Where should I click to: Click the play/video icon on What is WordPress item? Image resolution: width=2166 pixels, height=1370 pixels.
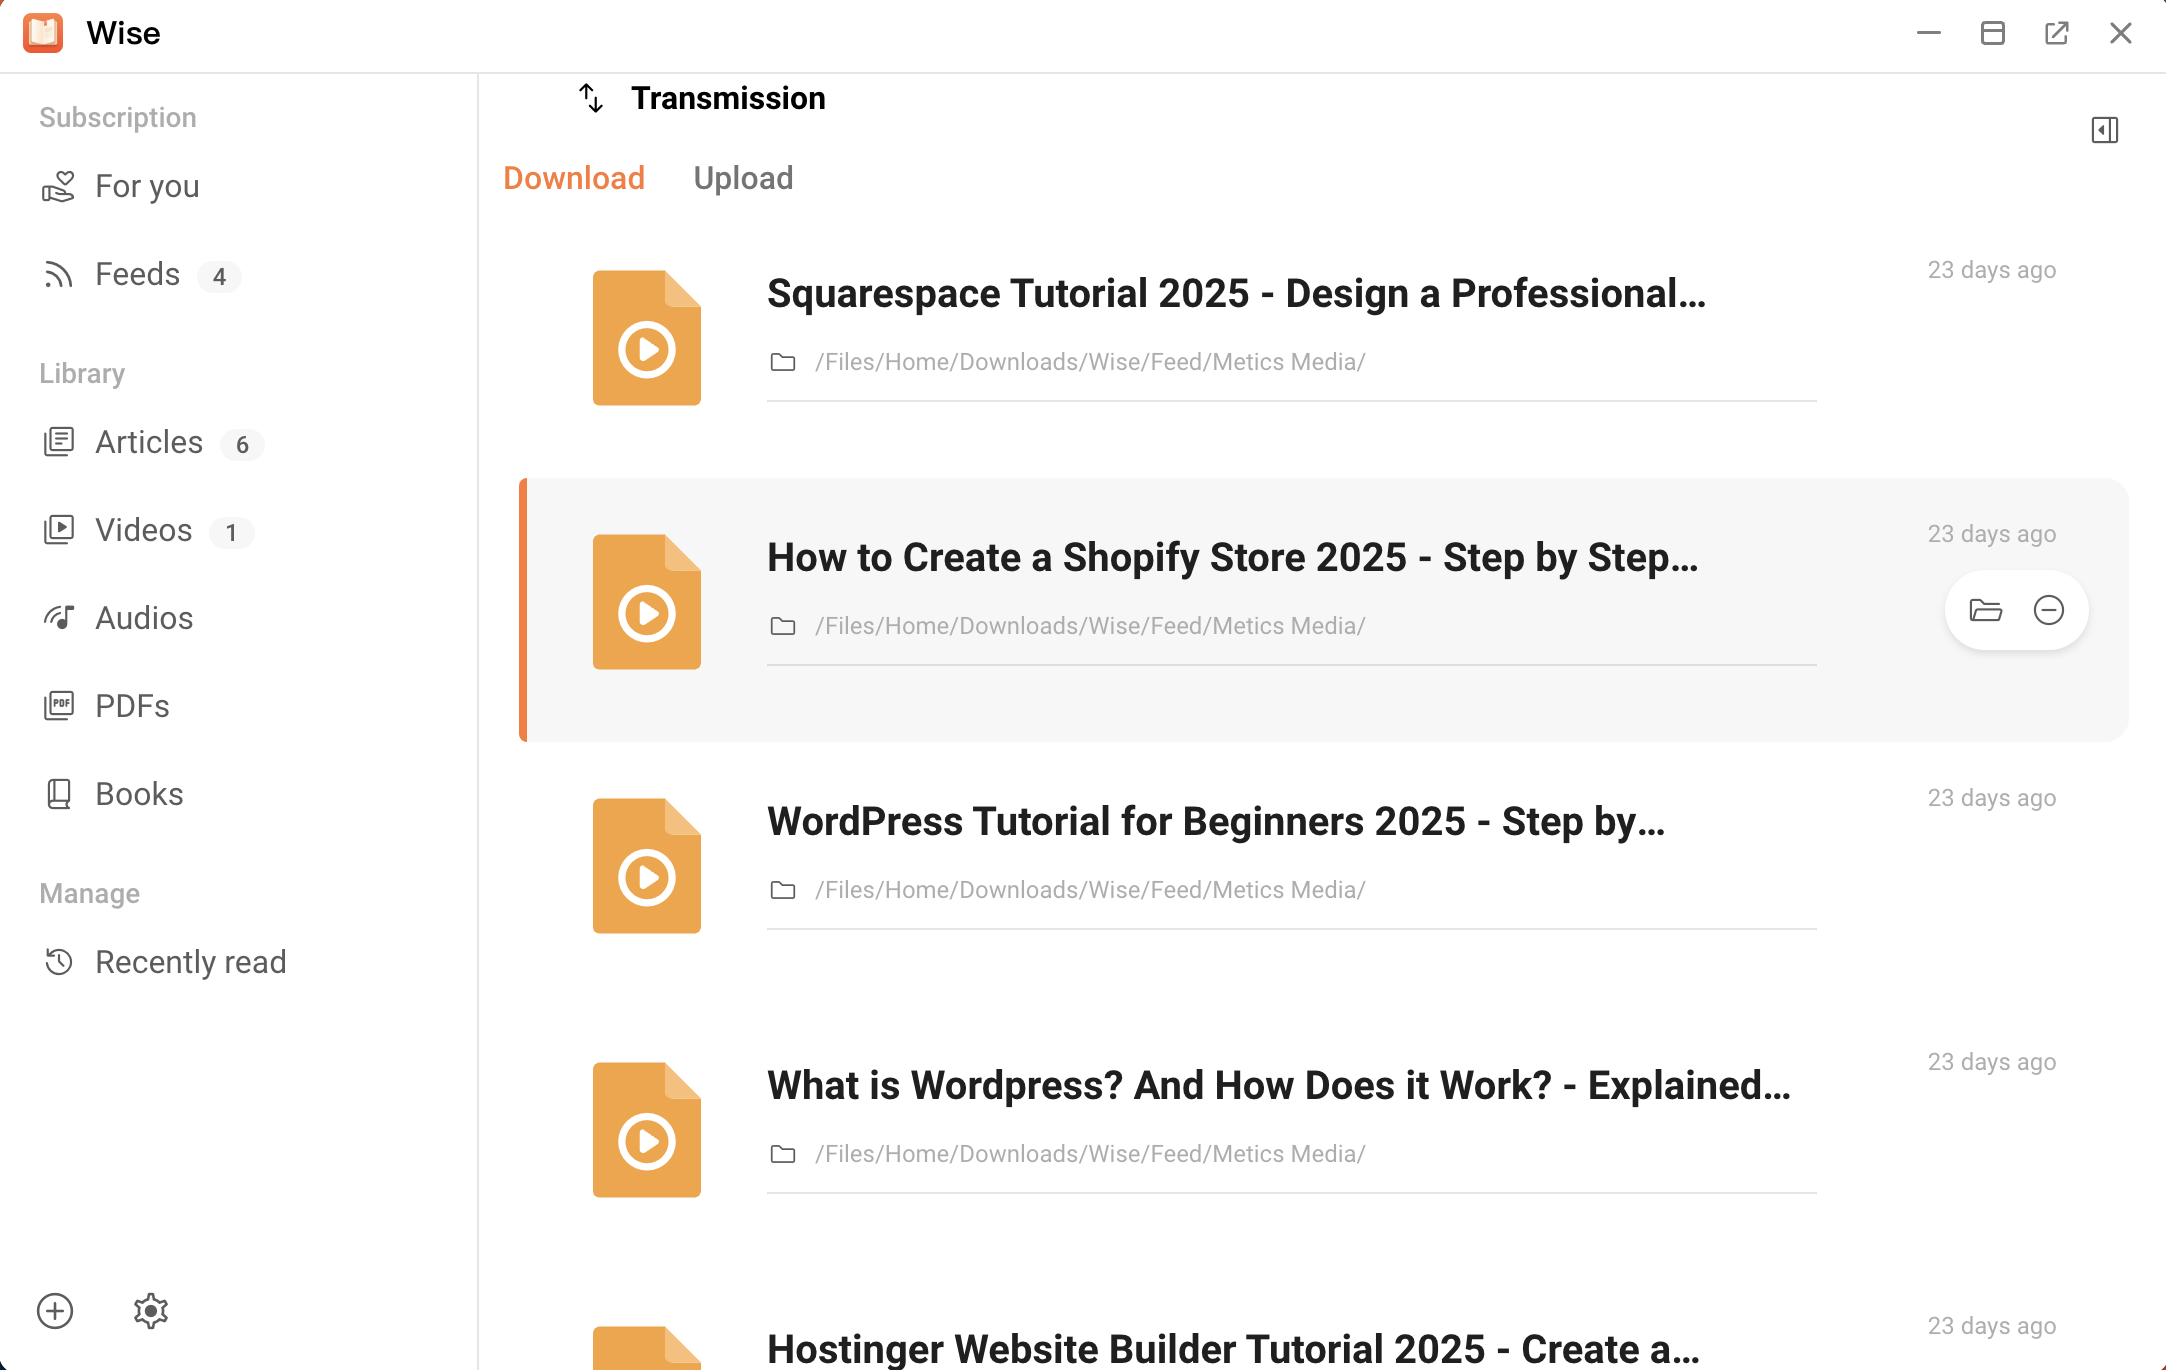[647, 1129]
